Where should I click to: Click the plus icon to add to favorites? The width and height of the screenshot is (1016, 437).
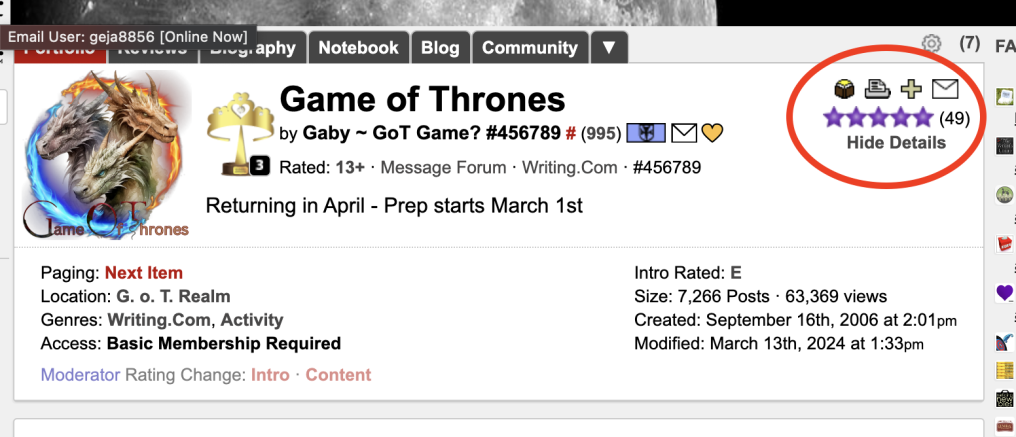912,89
